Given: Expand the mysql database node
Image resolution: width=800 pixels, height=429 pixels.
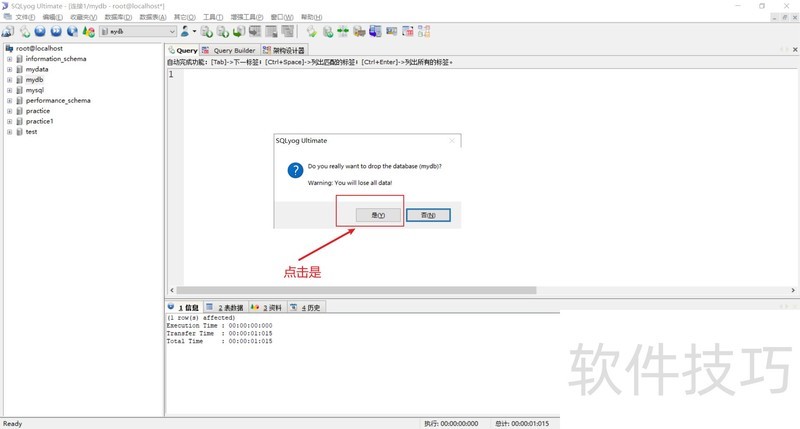Looking at the screenshot, I should point(9,90).
